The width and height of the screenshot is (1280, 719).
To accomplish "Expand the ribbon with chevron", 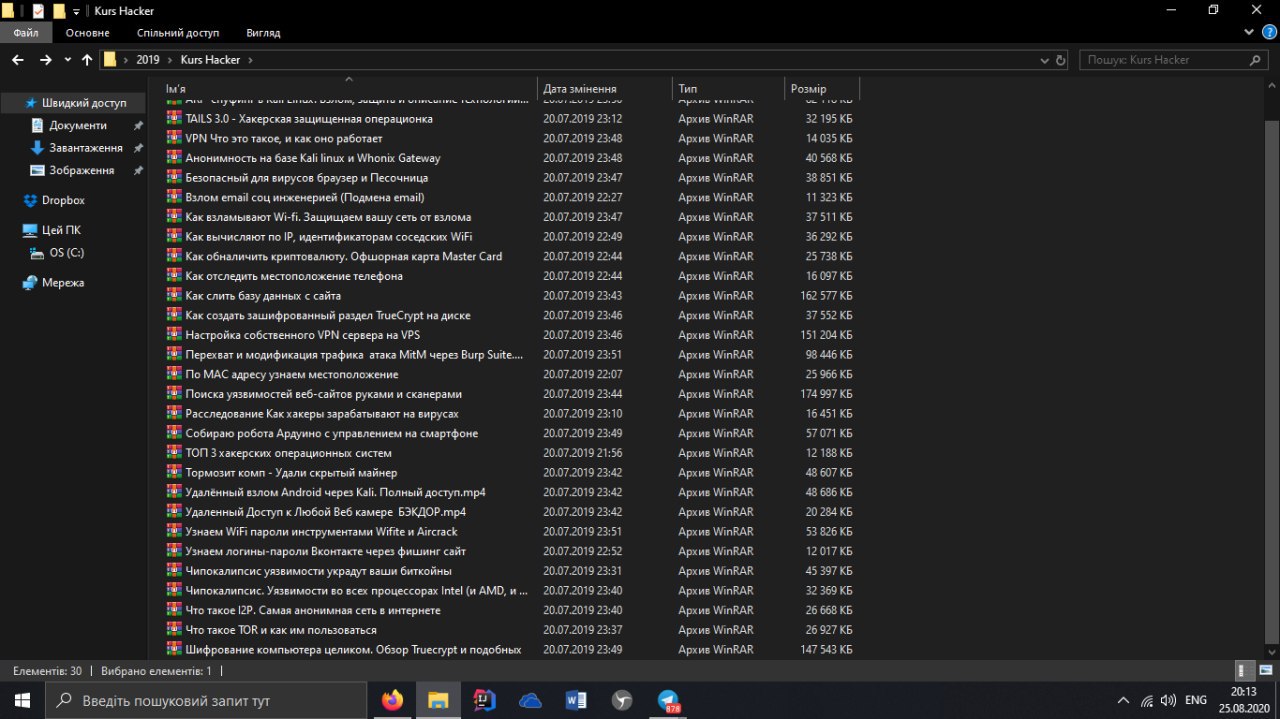I will coord(1248,32).
